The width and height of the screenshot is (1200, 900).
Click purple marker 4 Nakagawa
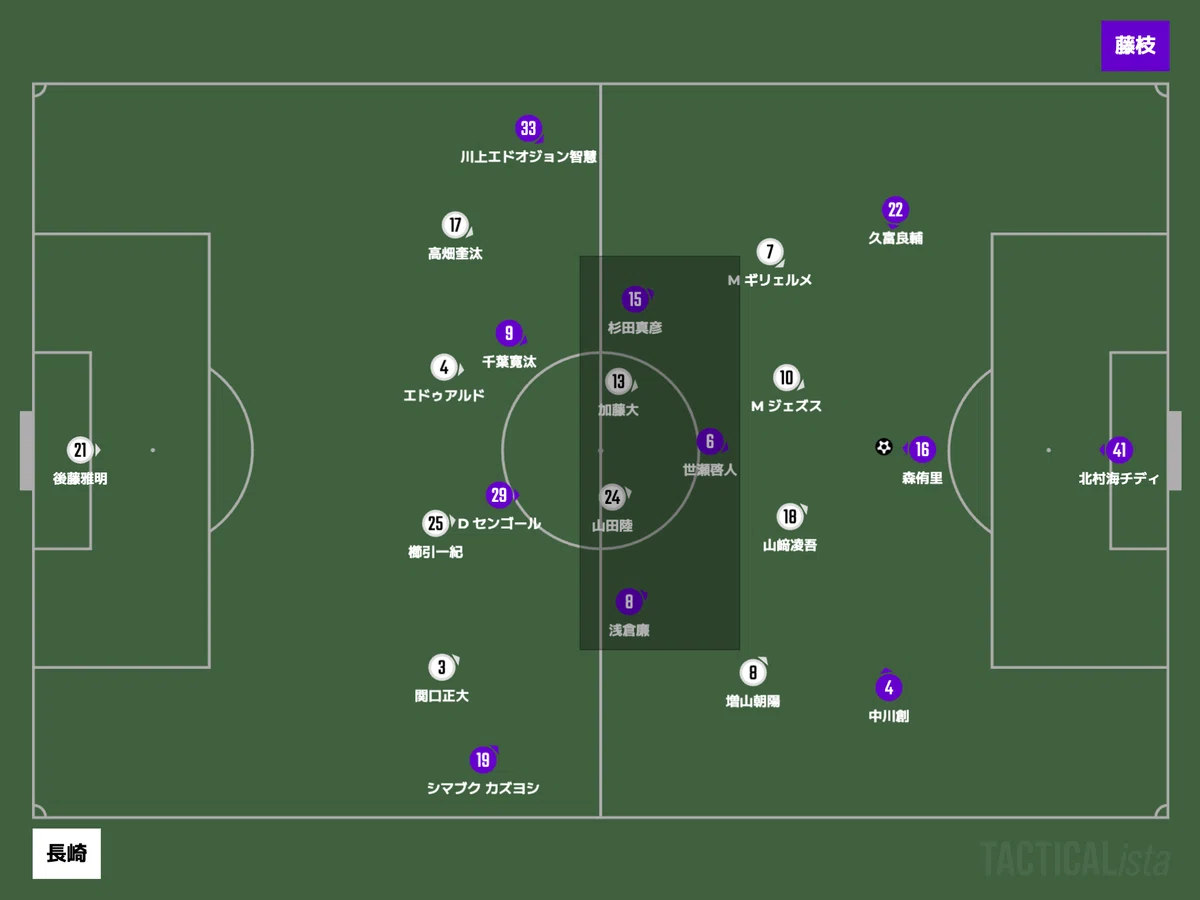pos(889,687)
